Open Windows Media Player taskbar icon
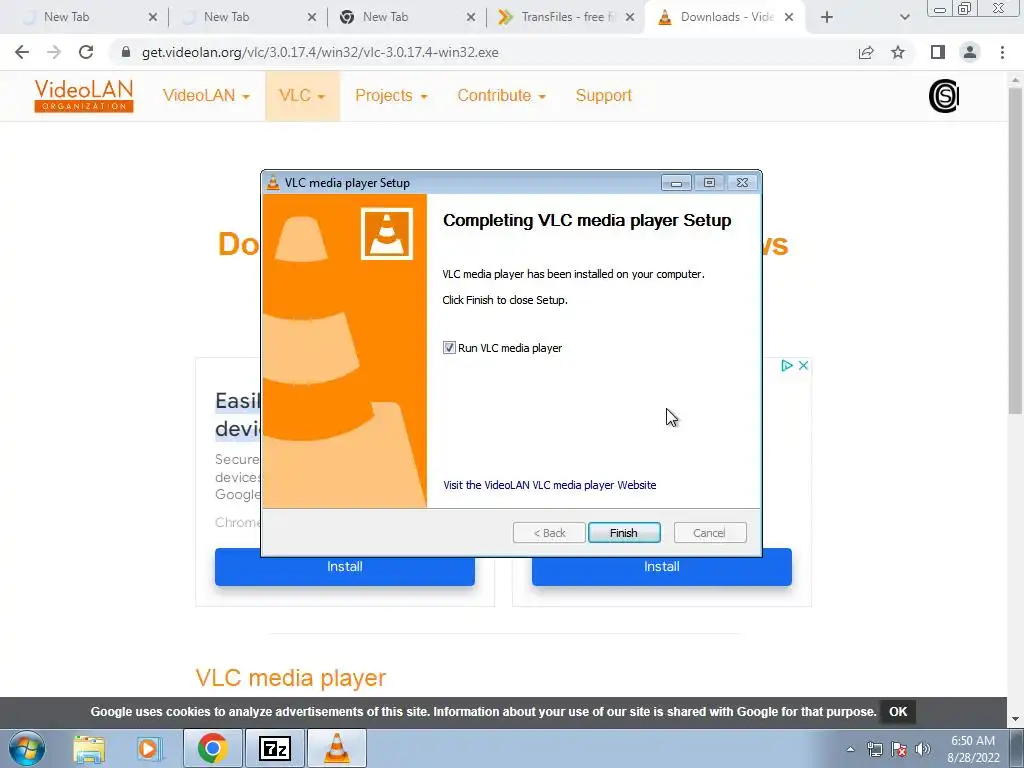Image resolution: width=1024 pixels, height=768 pixels. pos(149,748)
